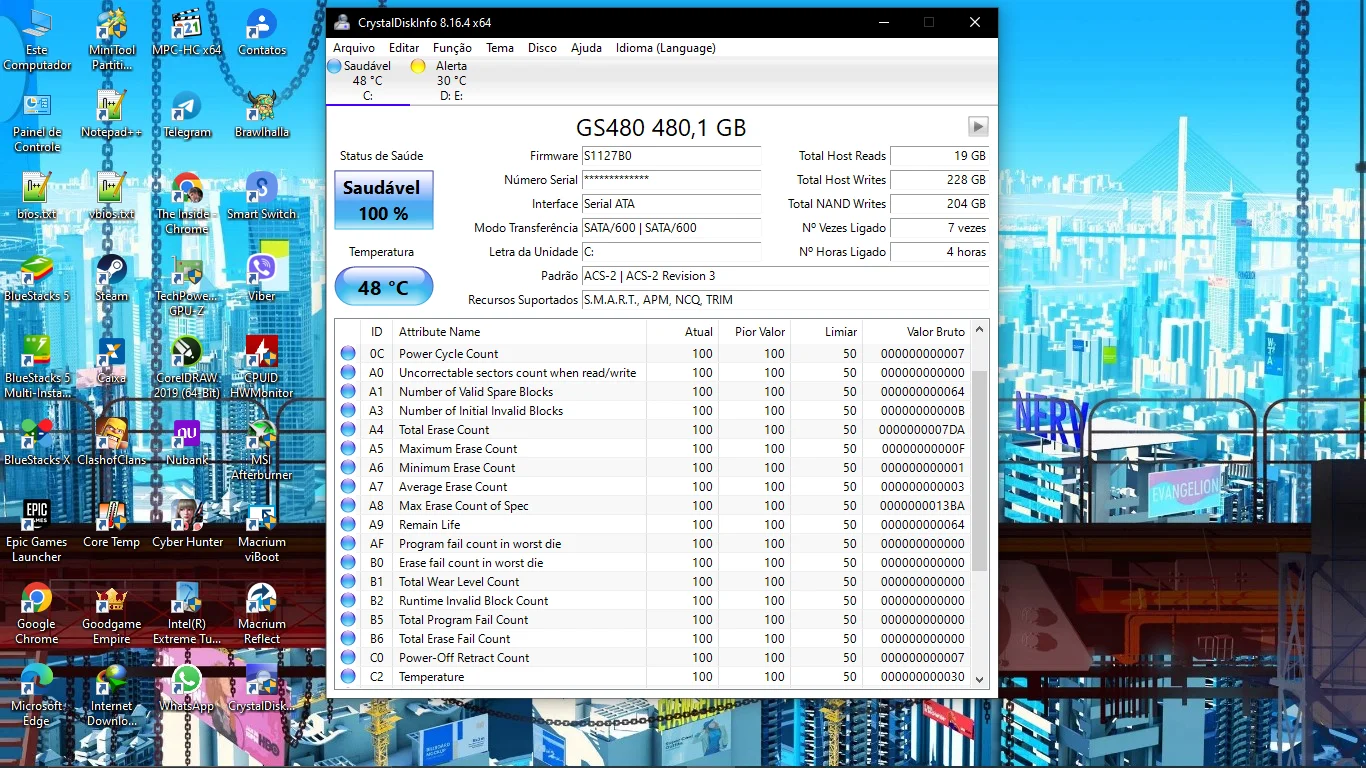Select the WhatsApp desktop icon
The height and width of the screenshot is (768, 1366).
pyautogui.click(x=187, y=688)
